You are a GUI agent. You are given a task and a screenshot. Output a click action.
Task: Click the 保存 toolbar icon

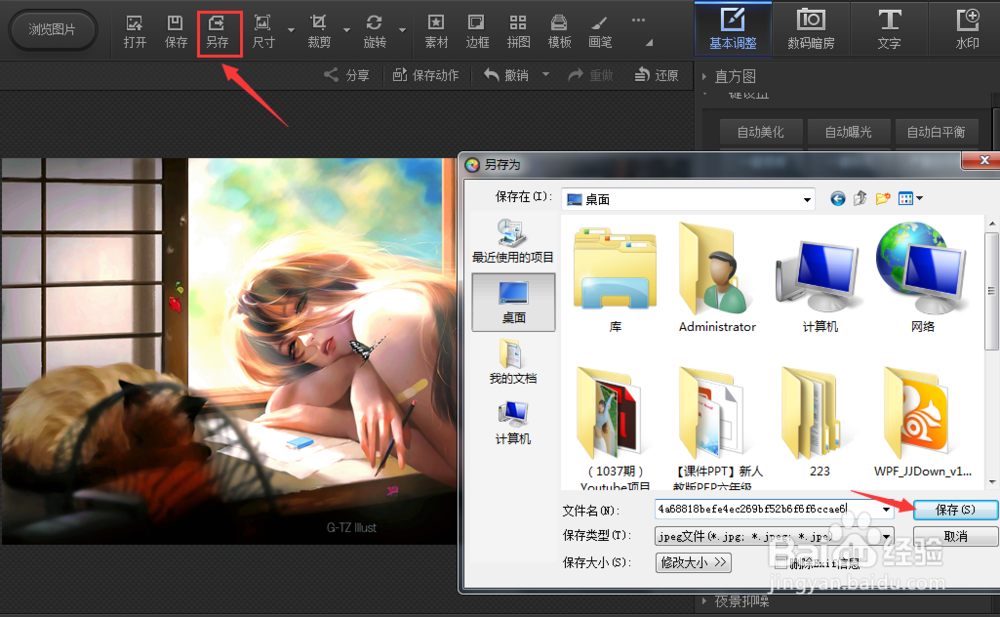pyautogui.click(x=175, y=32)
